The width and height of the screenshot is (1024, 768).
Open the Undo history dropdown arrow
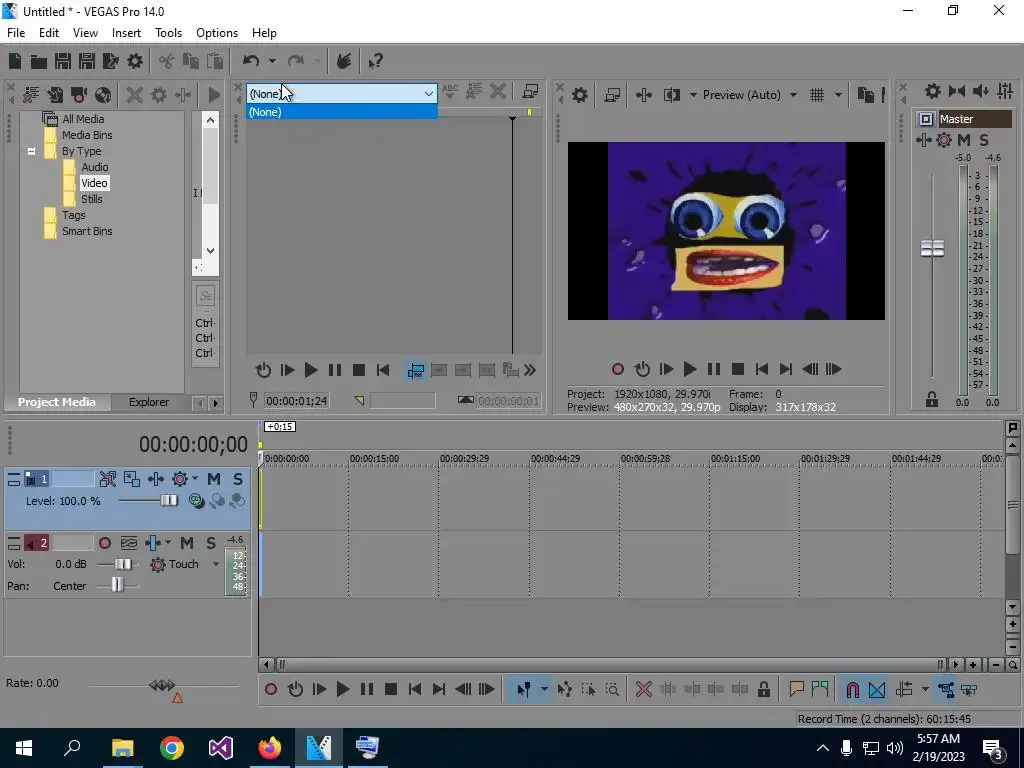pyautogui.click(x=272, y=61)
